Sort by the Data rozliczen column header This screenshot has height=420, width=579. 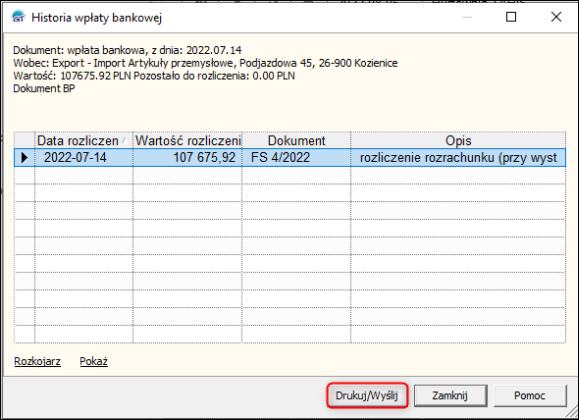point(84,140)
